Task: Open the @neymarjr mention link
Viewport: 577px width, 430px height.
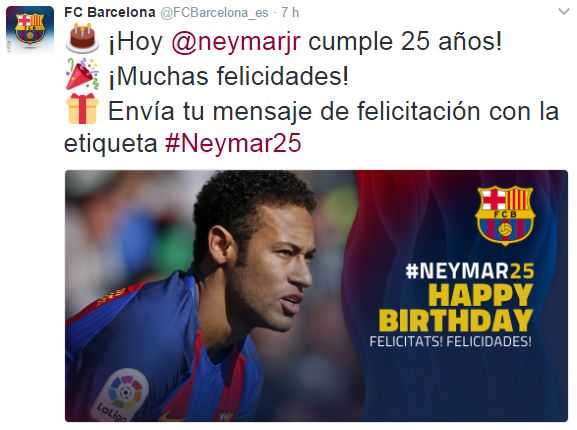Action: 236,42
